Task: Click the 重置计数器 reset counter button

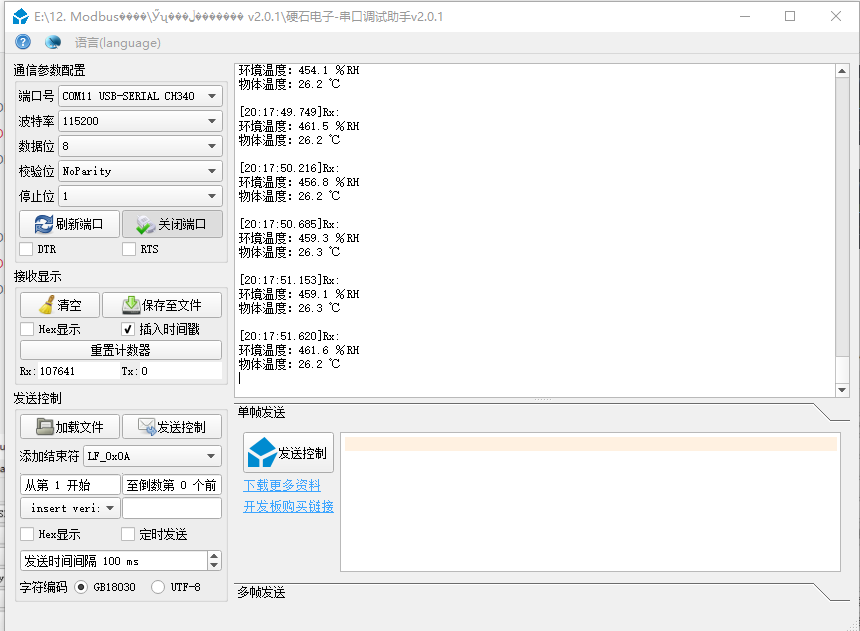Action: point(119,350)
